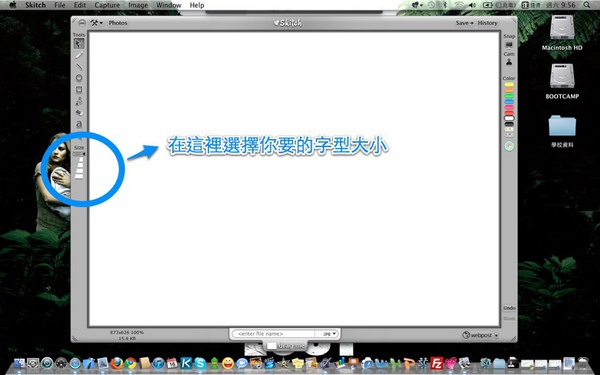Pick the green color swatch
The height and width of the screenshot is (375, 600).
pos(509,96)
